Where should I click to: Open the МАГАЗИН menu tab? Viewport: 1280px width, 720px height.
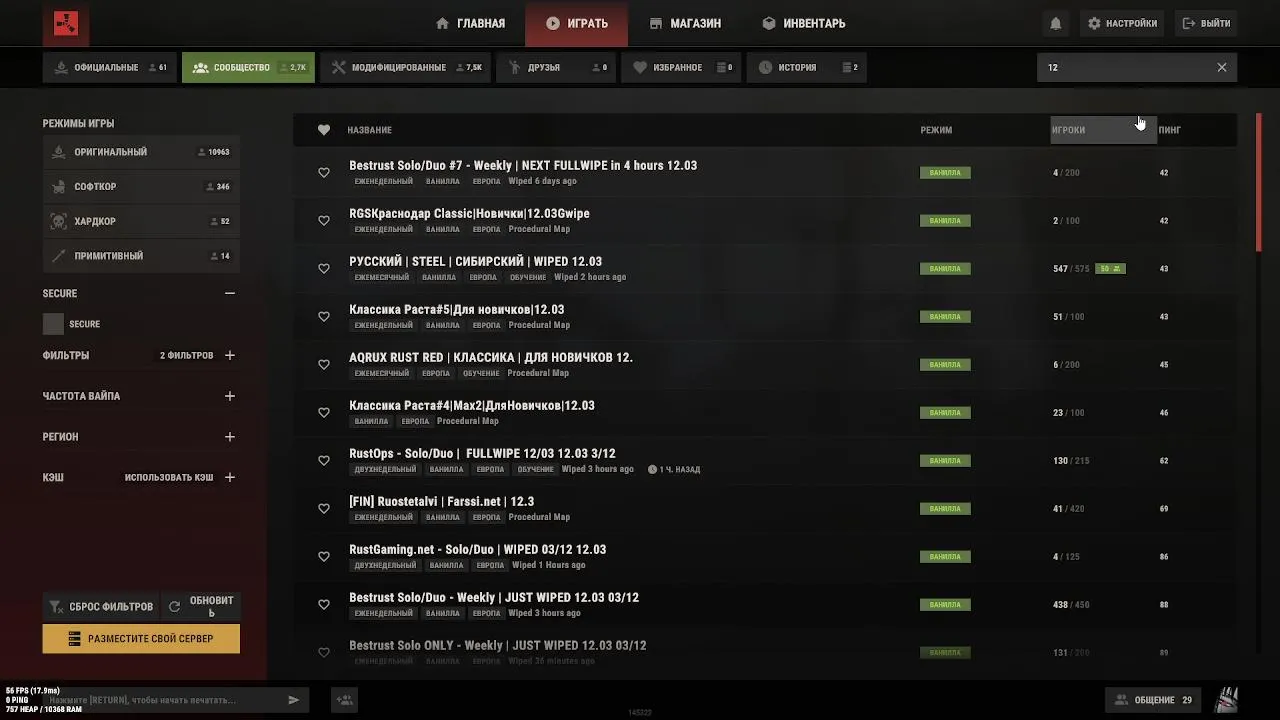(x=685, y=23)
